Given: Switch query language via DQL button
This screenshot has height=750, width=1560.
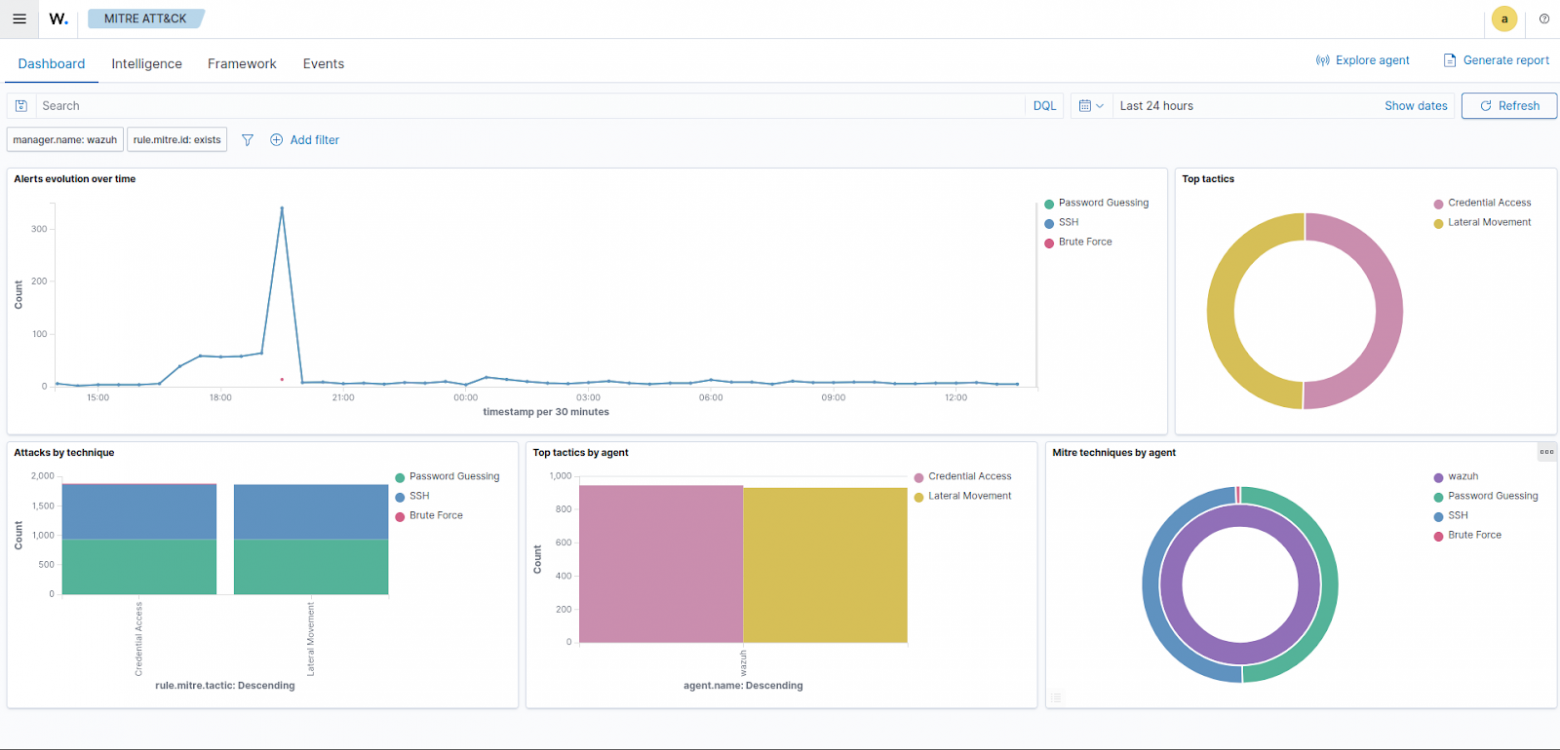Looking at the screenshot, I should pos(1044,106).
